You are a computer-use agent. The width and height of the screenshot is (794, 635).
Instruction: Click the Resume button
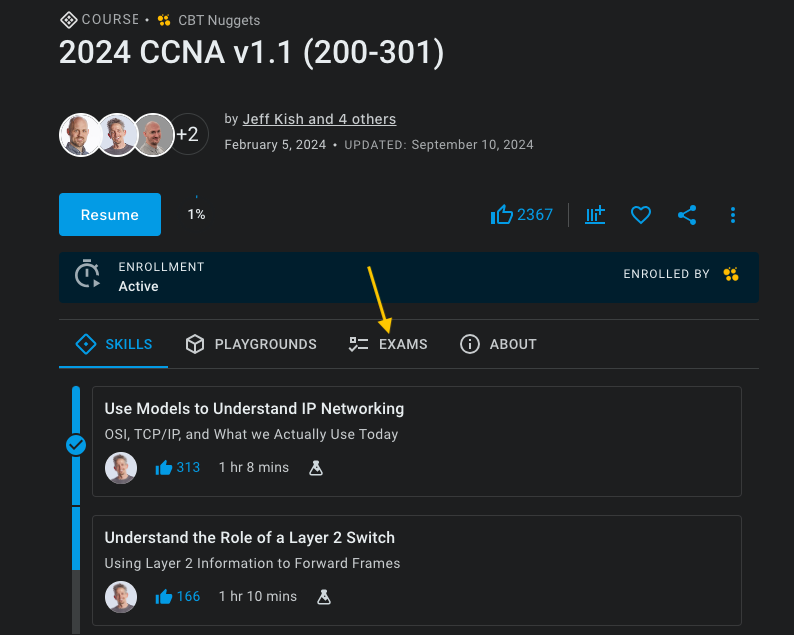110,214
